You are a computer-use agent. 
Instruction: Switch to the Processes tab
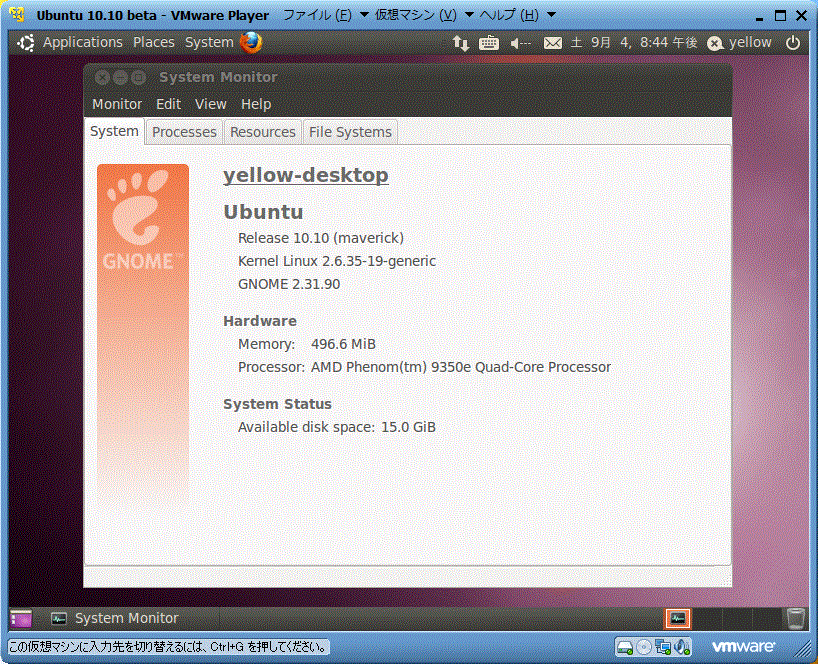(x=184, y=132)
